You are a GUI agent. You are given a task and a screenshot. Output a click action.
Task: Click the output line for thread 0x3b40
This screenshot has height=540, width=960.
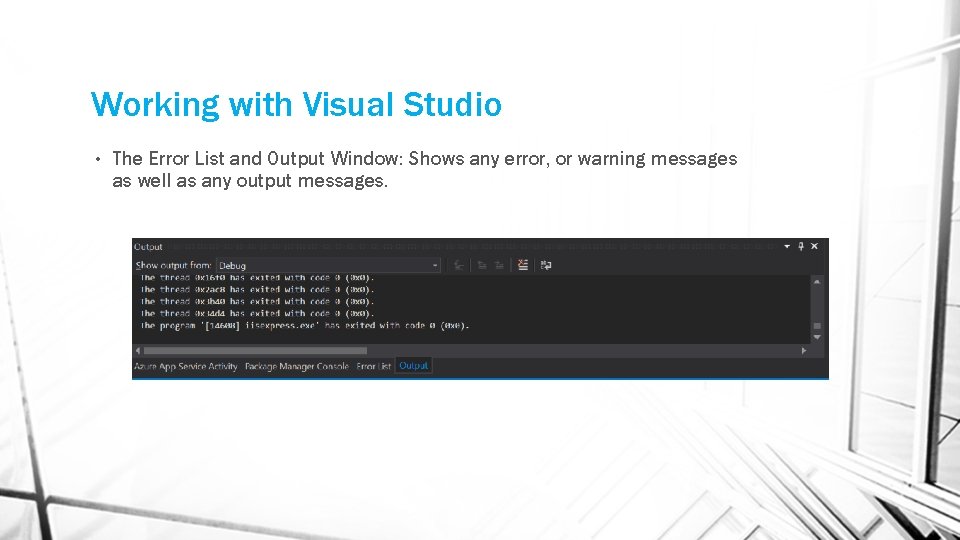tap(257, 301)
